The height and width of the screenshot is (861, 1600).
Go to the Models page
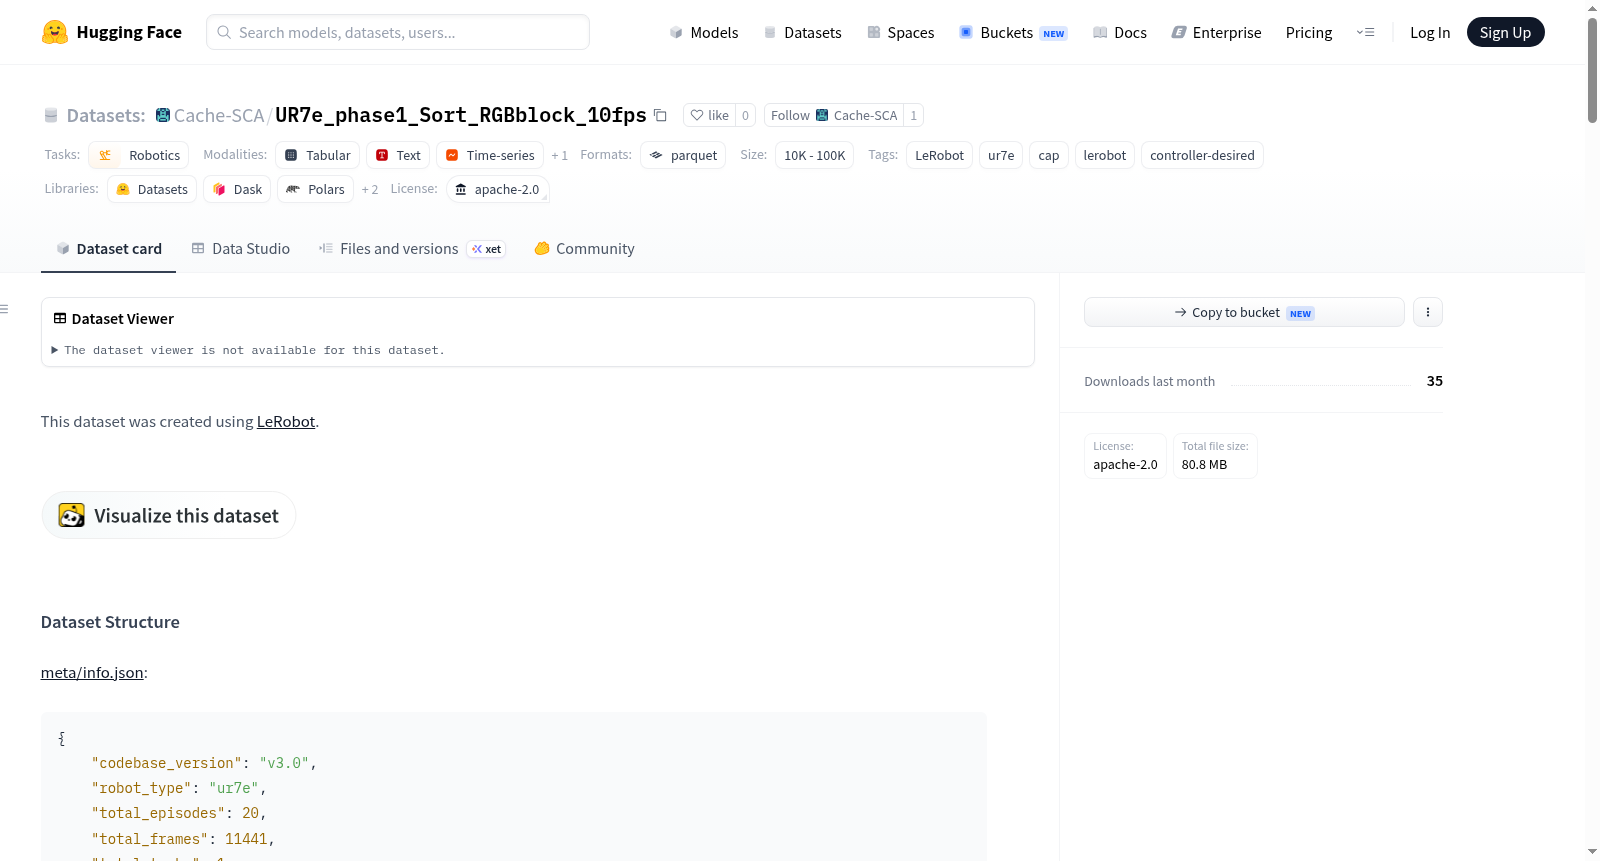704,32
